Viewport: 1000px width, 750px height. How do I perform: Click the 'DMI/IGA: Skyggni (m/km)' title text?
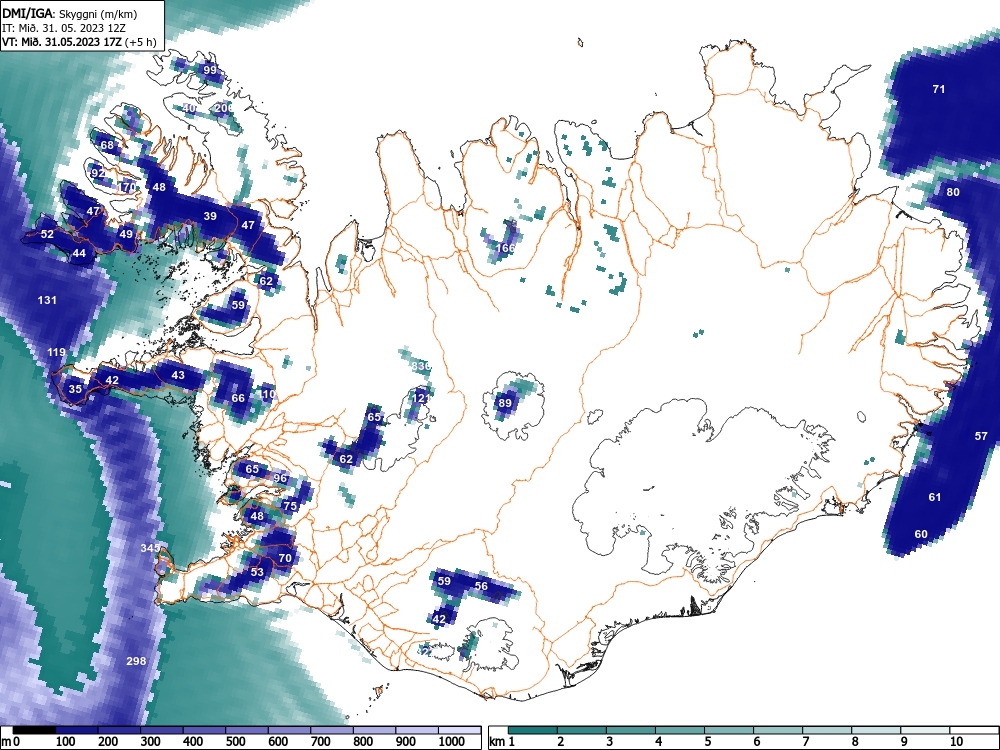(x=70, y=13)
